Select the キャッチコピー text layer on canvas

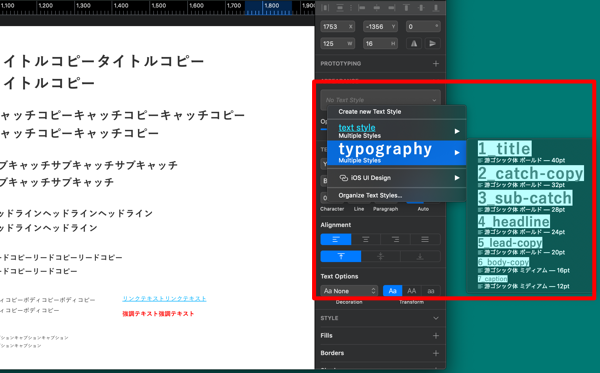coord(122,124)
